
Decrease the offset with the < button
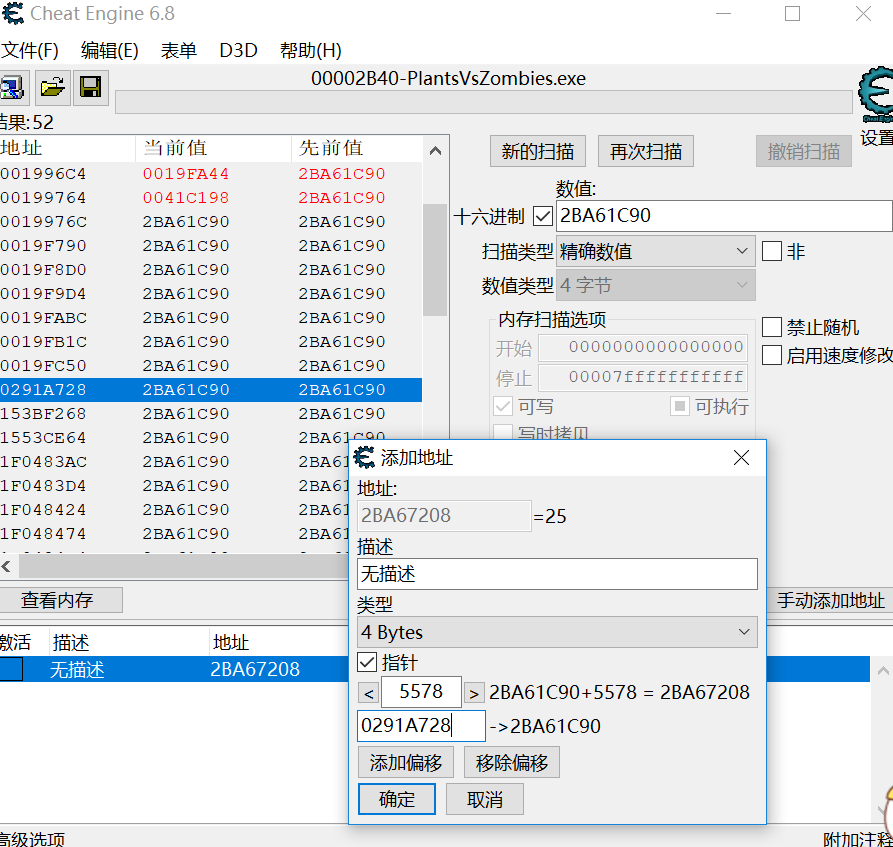(x=368, y=693)
